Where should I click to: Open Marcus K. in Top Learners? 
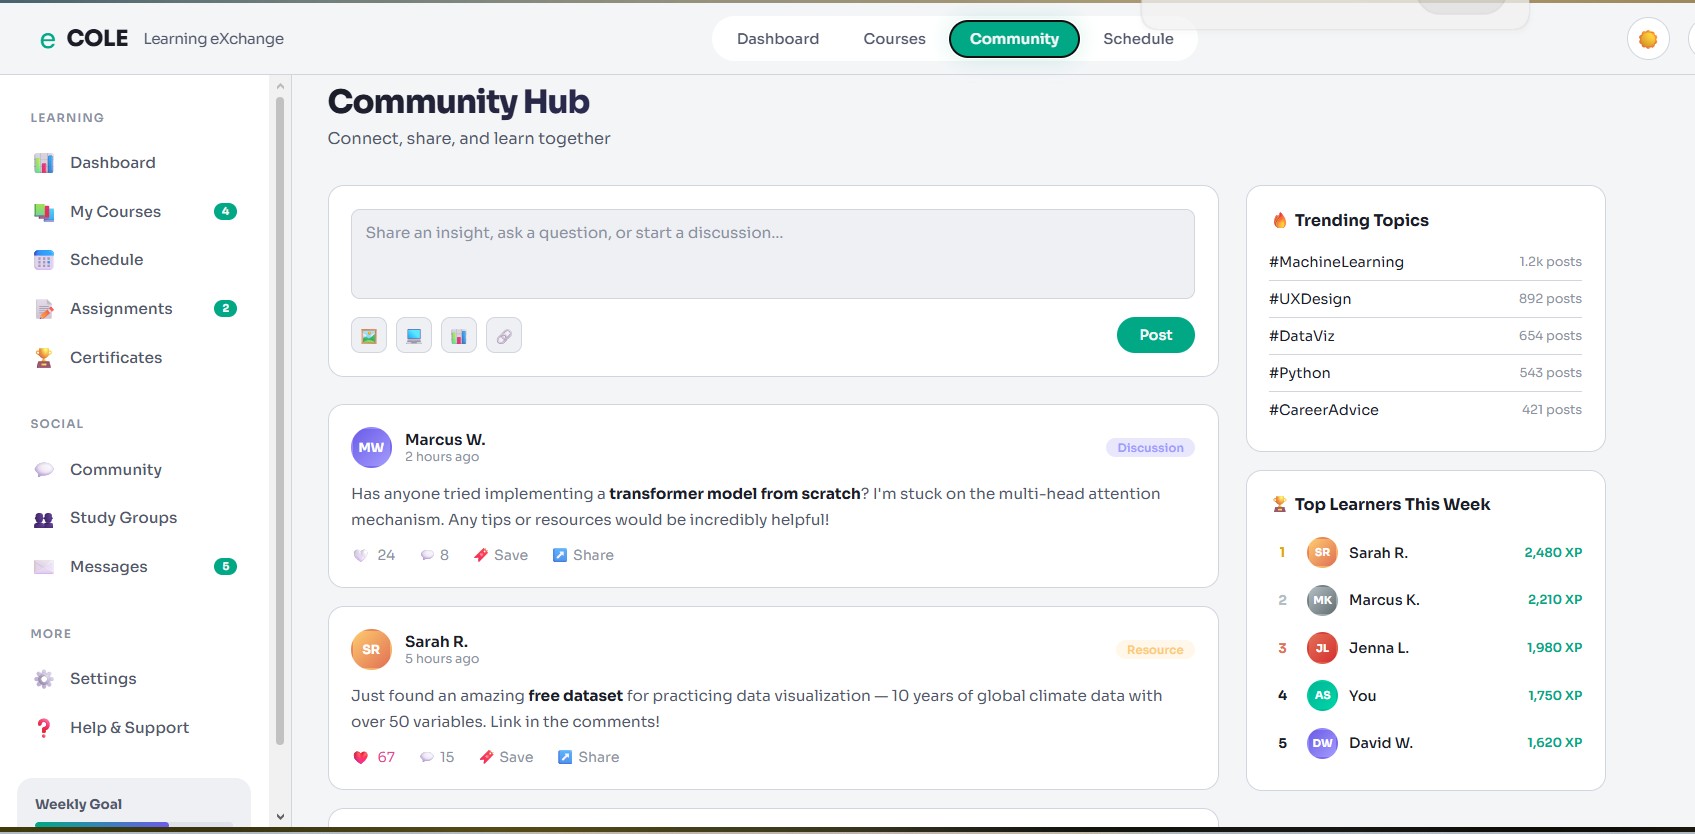click(1425, 600)
